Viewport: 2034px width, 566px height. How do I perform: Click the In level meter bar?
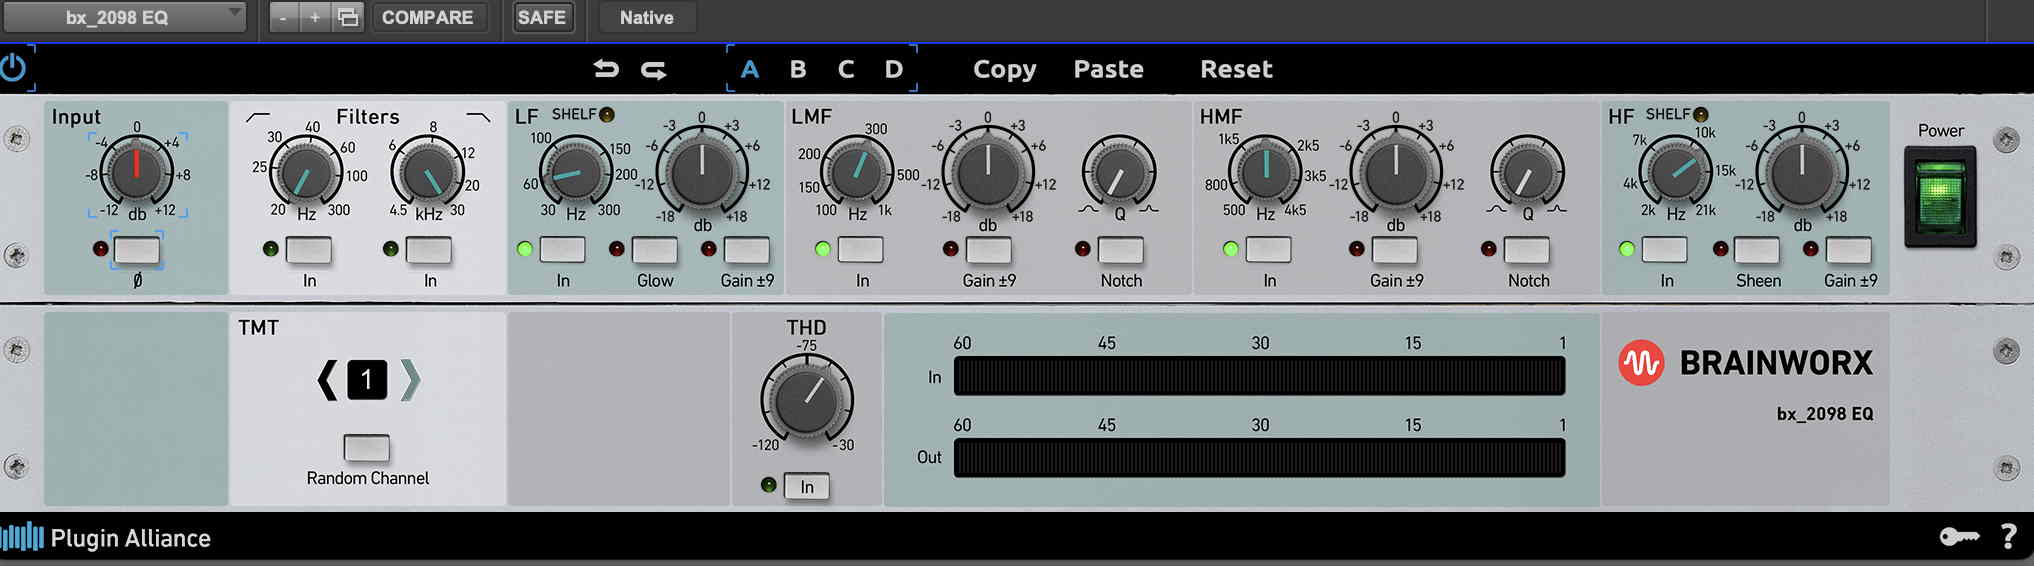pos(1259,376)
